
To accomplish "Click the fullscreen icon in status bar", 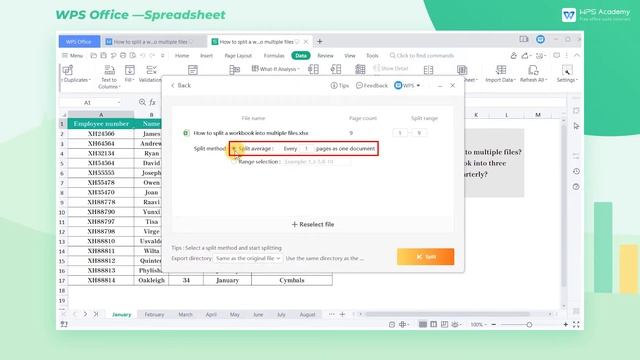I will (576, 324).
